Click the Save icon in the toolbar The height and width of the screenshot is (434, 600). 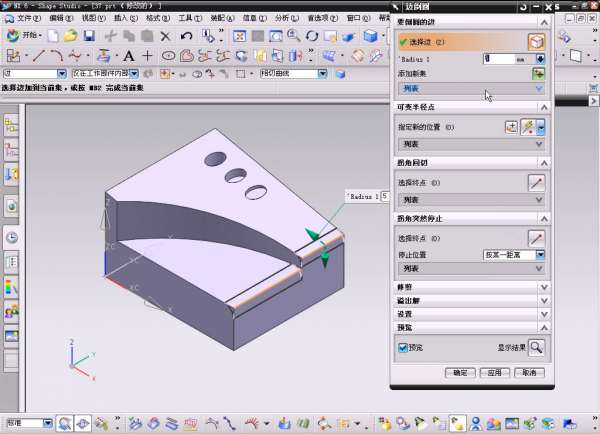point(89,36)
